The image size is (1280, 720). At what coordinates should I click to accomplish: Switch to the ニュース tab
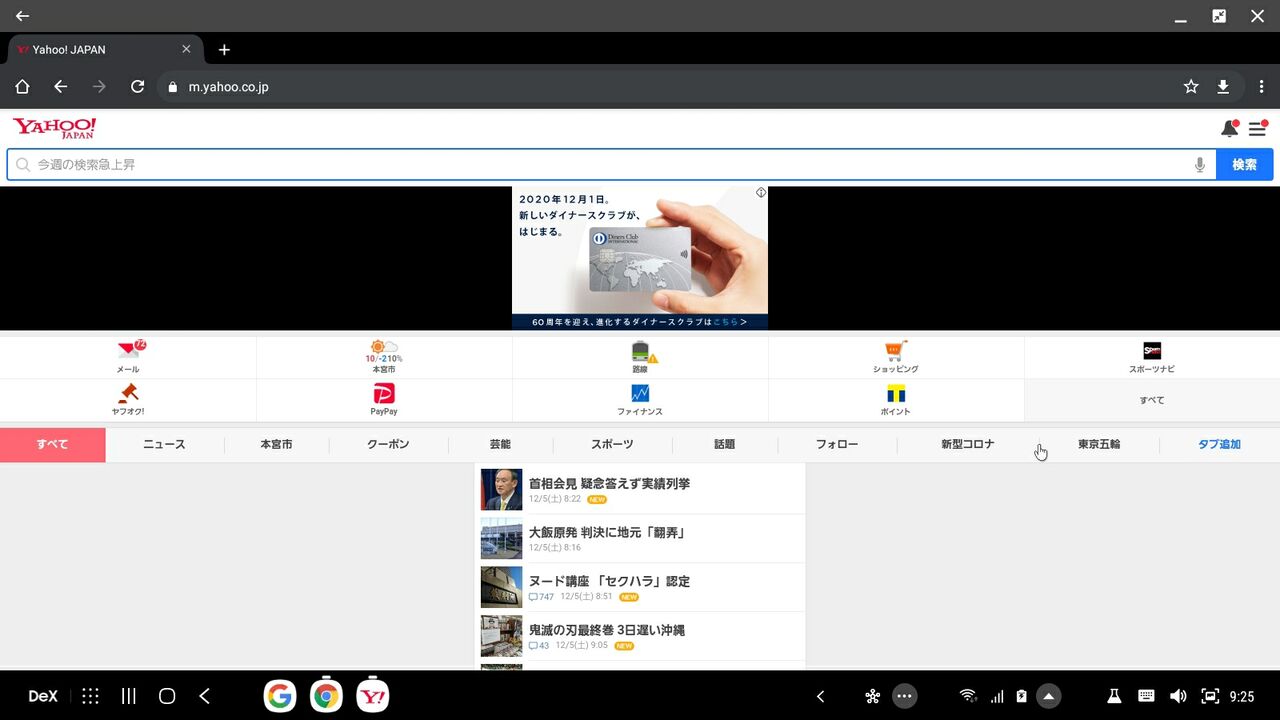[x=164, y=445]
